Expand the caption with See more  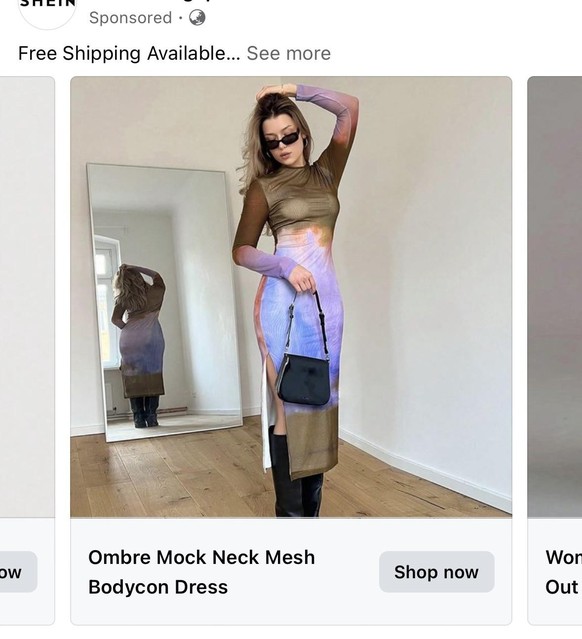pos(289,53)
